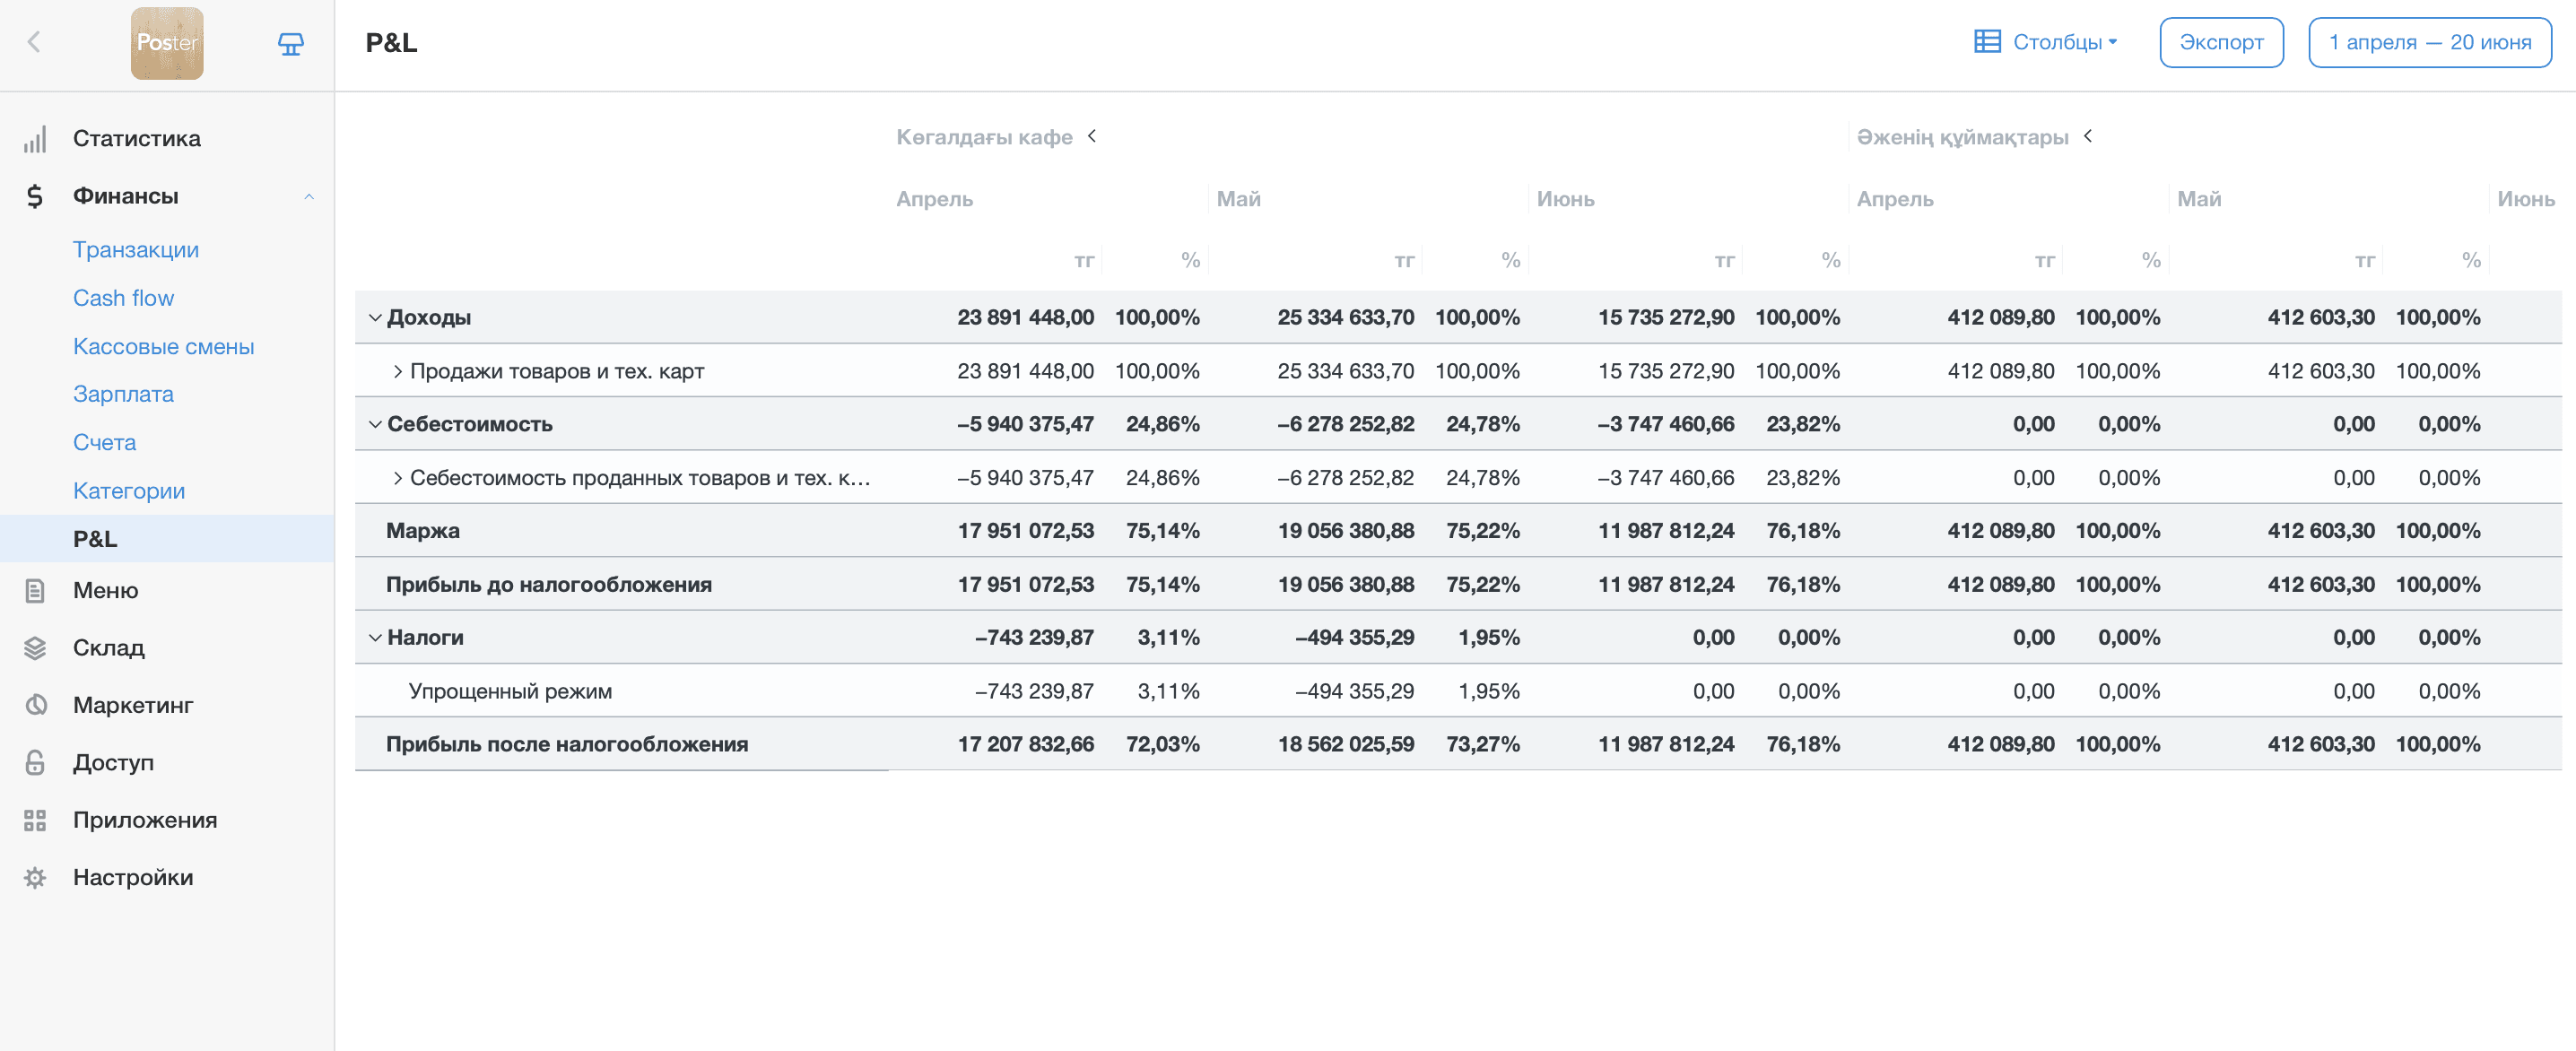Click the first Июнь column header
The image size is (2576, 1051).
tap(1565, 199)
